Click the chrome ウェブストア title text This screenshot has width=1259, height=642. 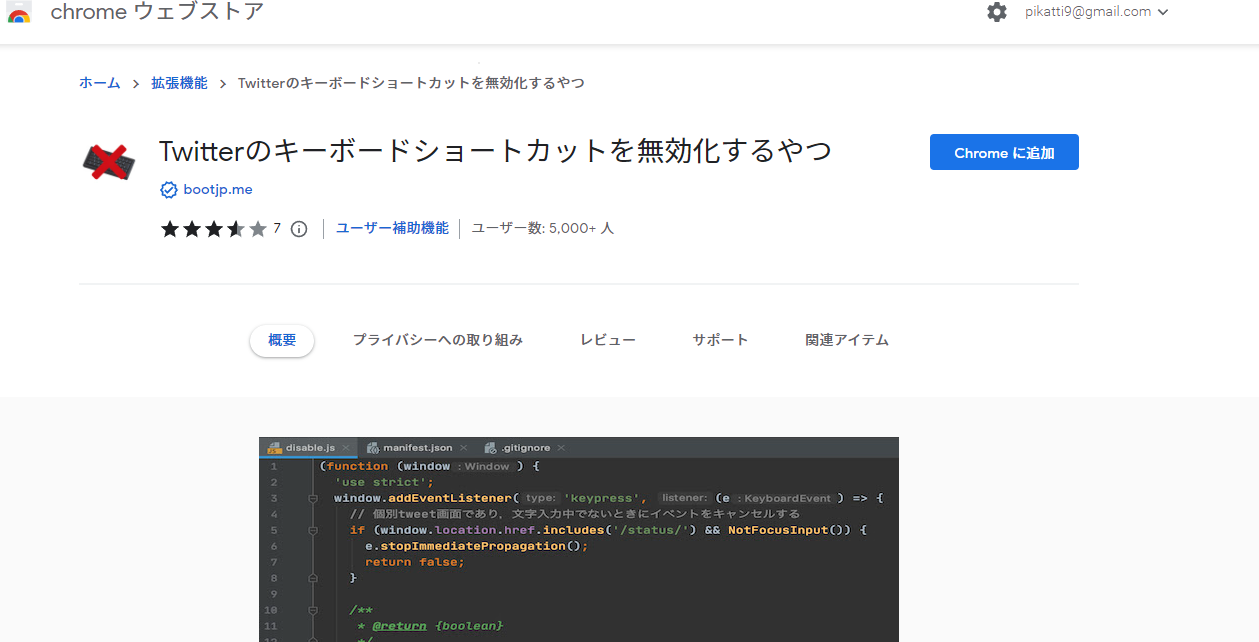click(157, 12)
